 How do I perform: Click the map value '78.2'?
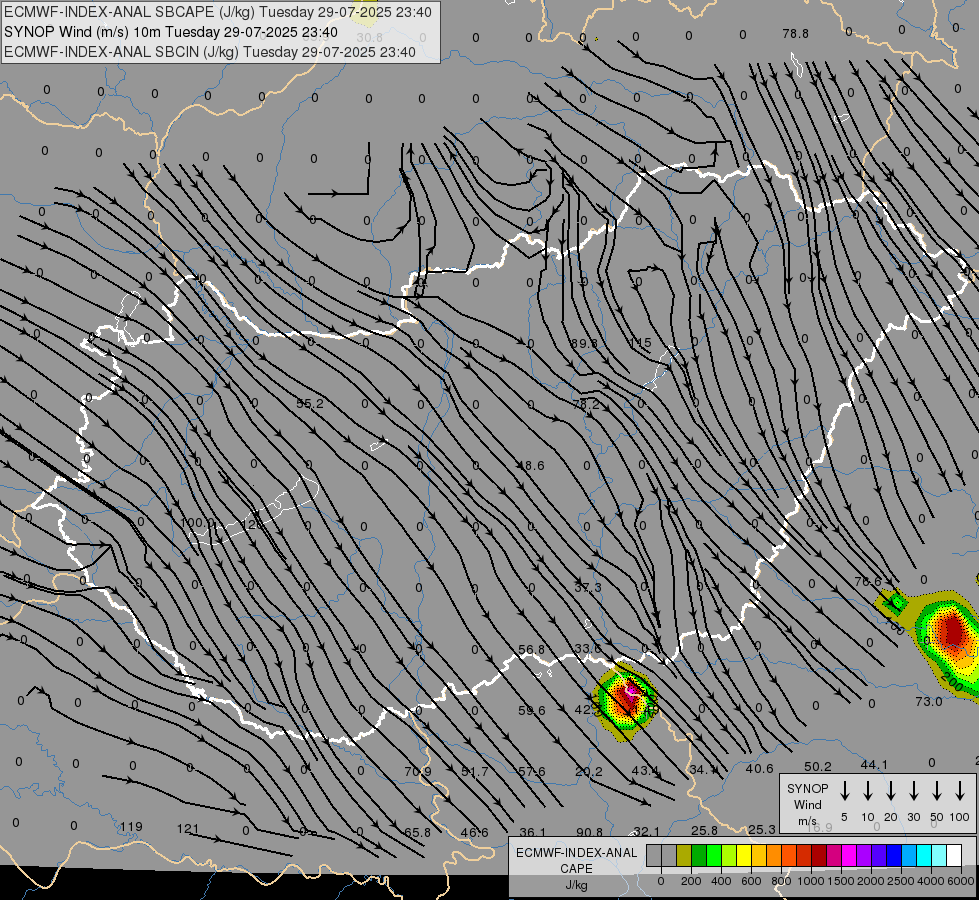pyautogui.click(x=586, y=404)
